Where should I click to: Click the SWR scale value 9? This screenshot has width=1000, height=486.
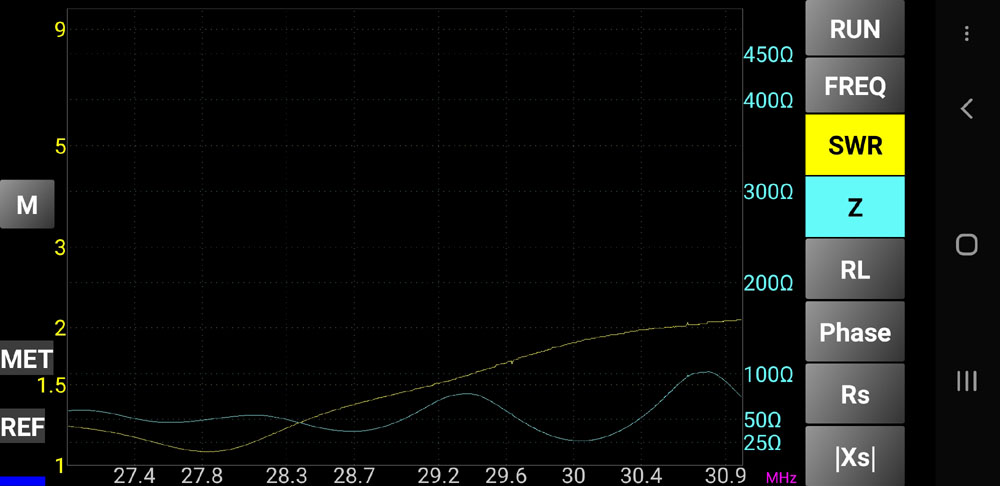(x=60, y=29)
